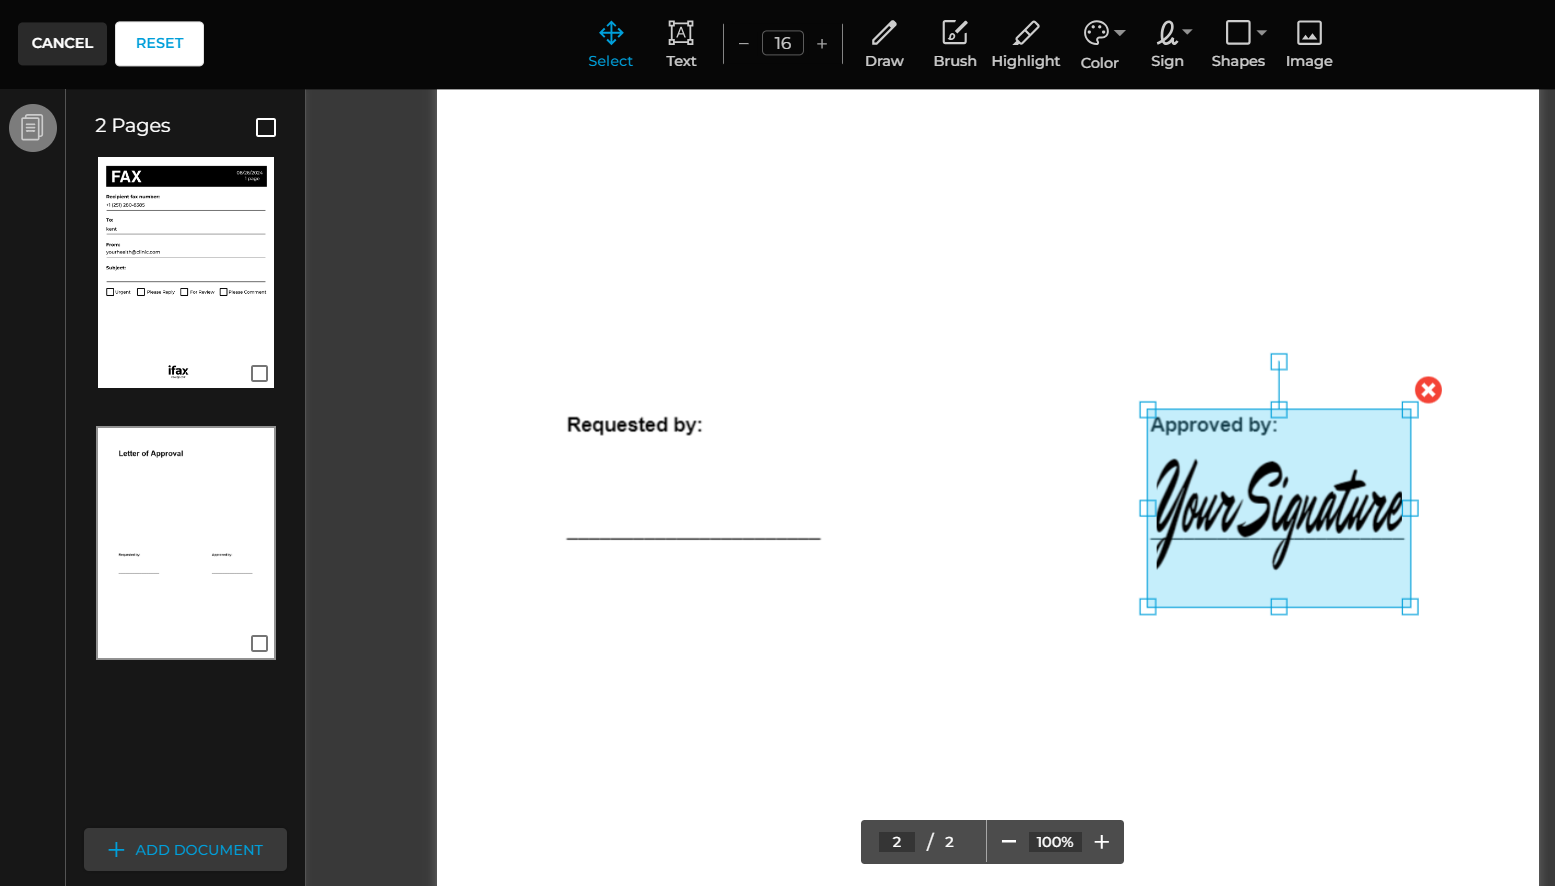Image resolution: width=1555 pixels, height=886 pixels.
Task: Click the minus to zoom out from 100%
Action: [1009, 841]
